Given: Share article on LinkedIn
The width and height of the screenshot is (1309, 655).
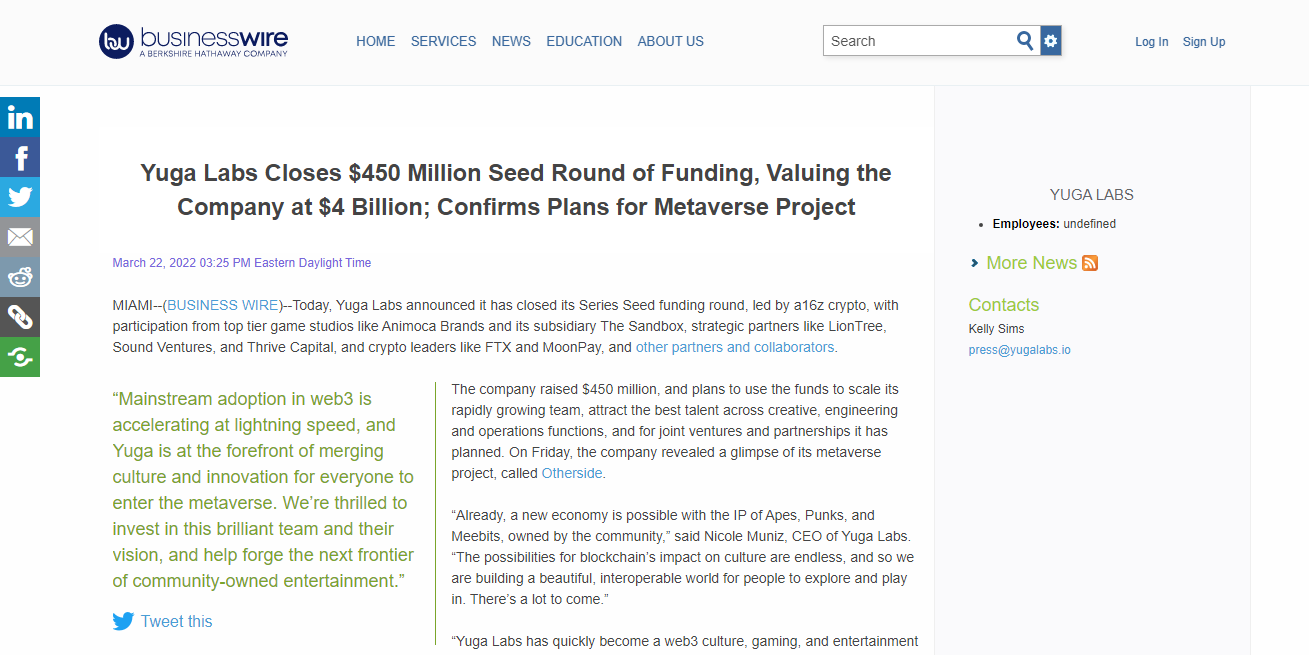Looking at the screenshot, I should (x=20, y=117).
